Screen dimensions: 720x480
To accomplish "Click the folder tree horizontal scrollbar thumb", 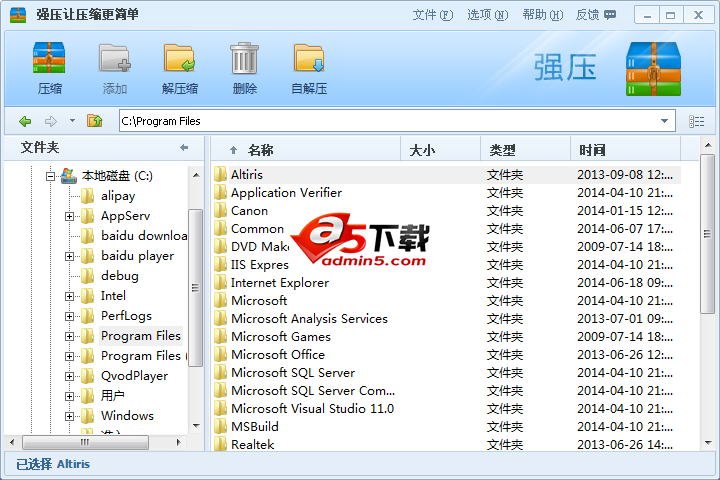I will pyautogui.click(x=85, y=442).
